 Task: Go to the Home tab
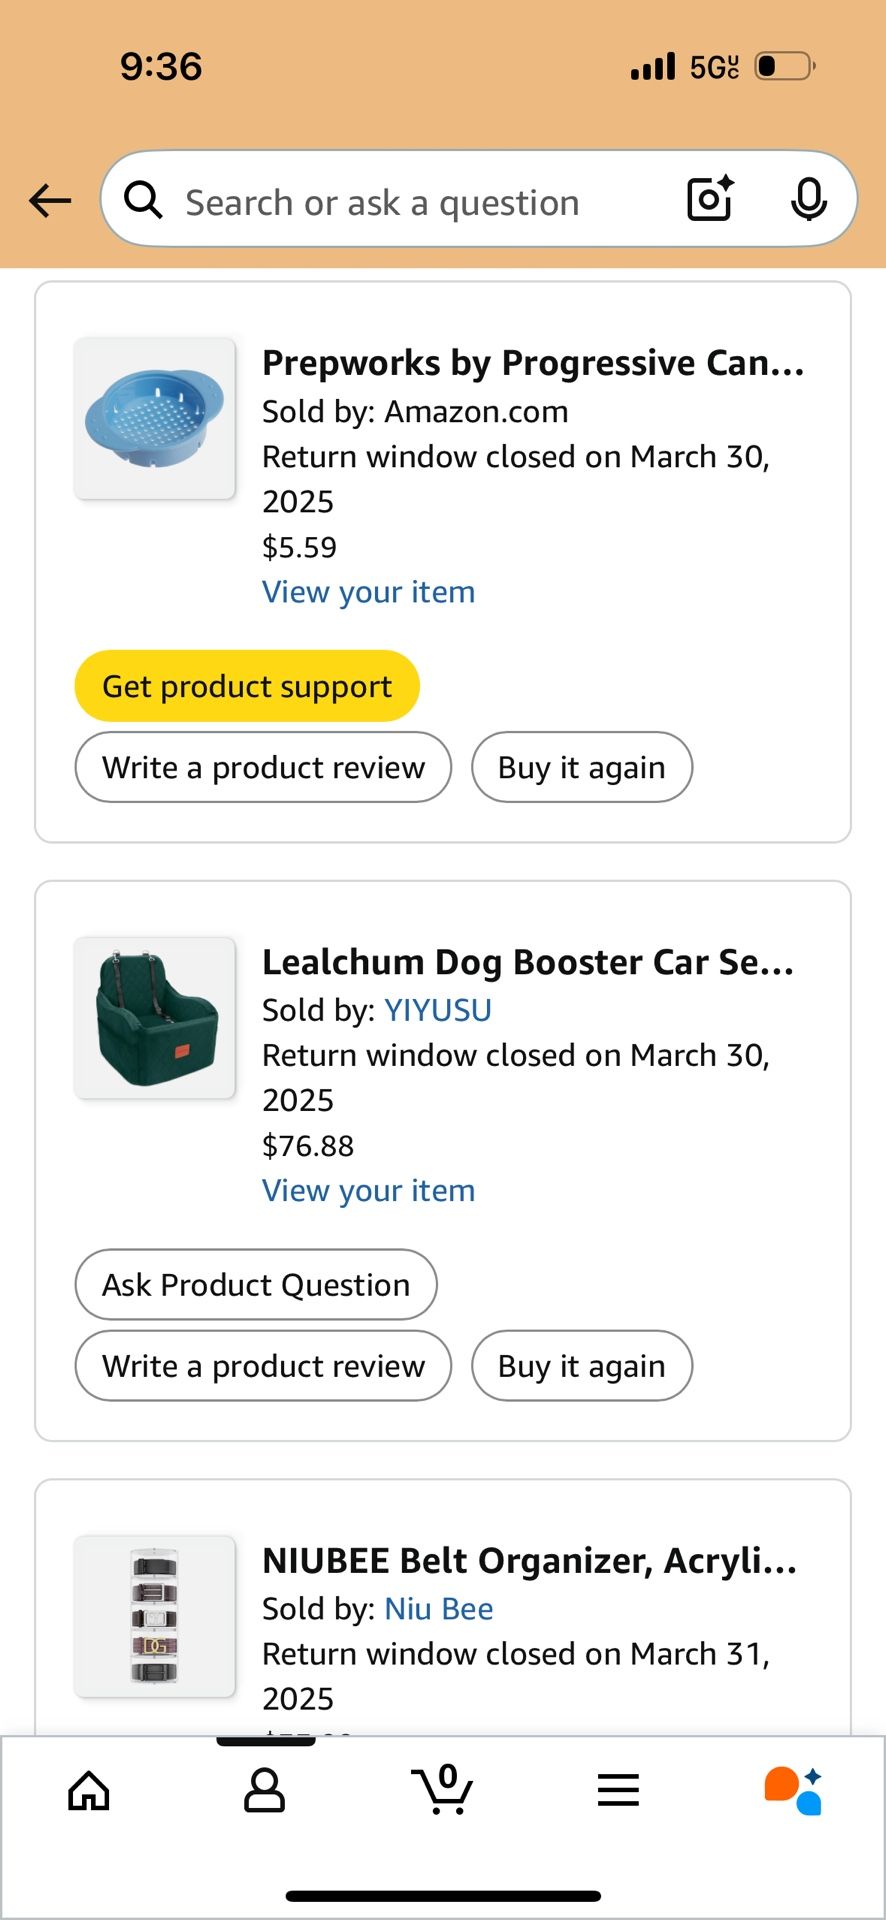coord(89,1790)
